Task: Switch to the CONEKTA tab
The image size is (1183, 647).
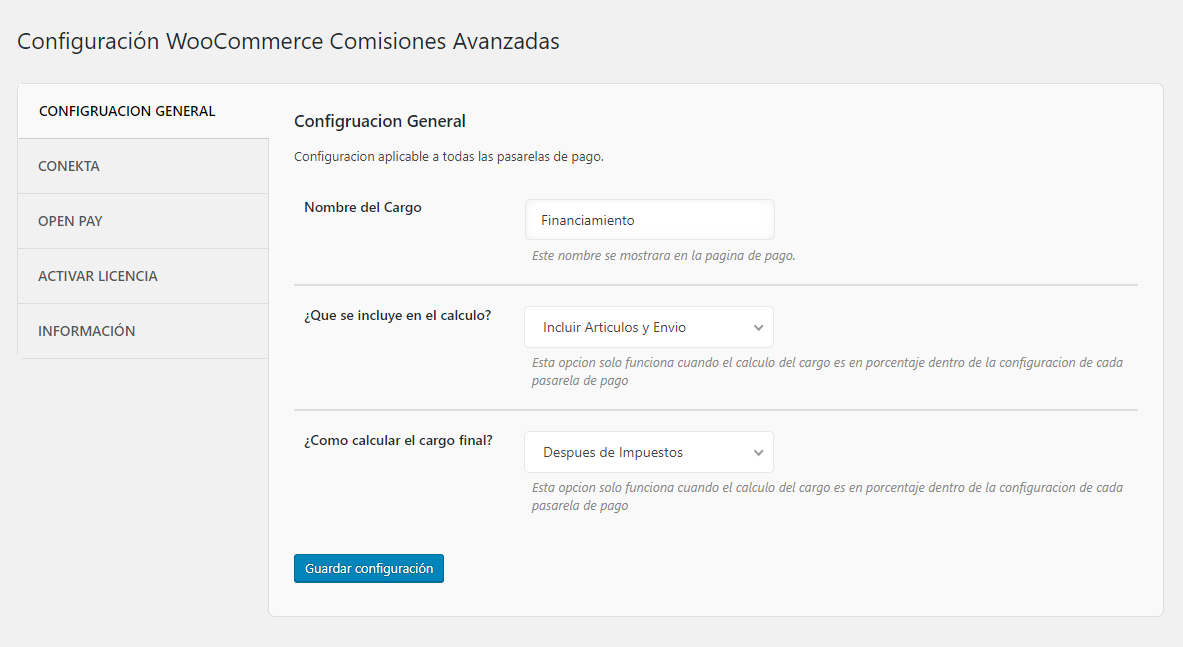Action: [69, 166]
